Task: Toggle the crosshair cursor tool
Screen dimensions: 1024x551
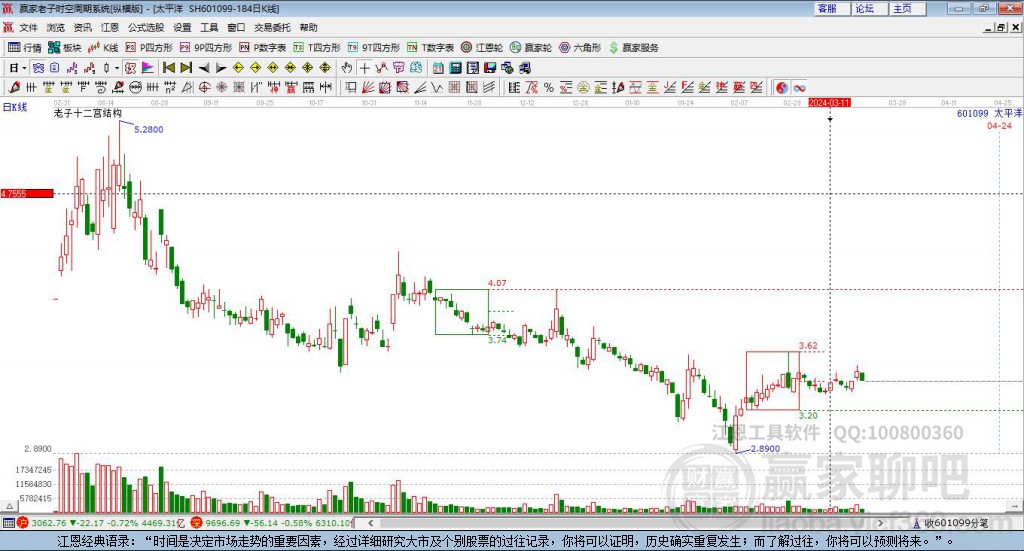Action: tap(364, 68)
